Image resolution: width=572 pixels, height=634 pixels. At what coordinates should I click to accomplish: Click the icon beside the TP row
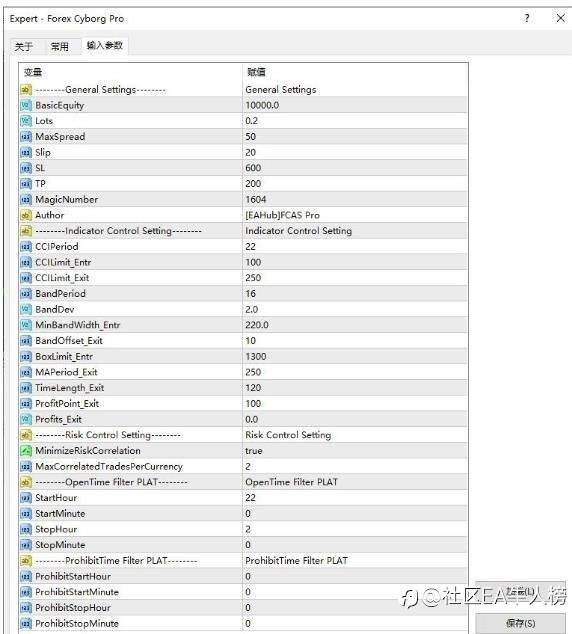click(x=26, y=184)
